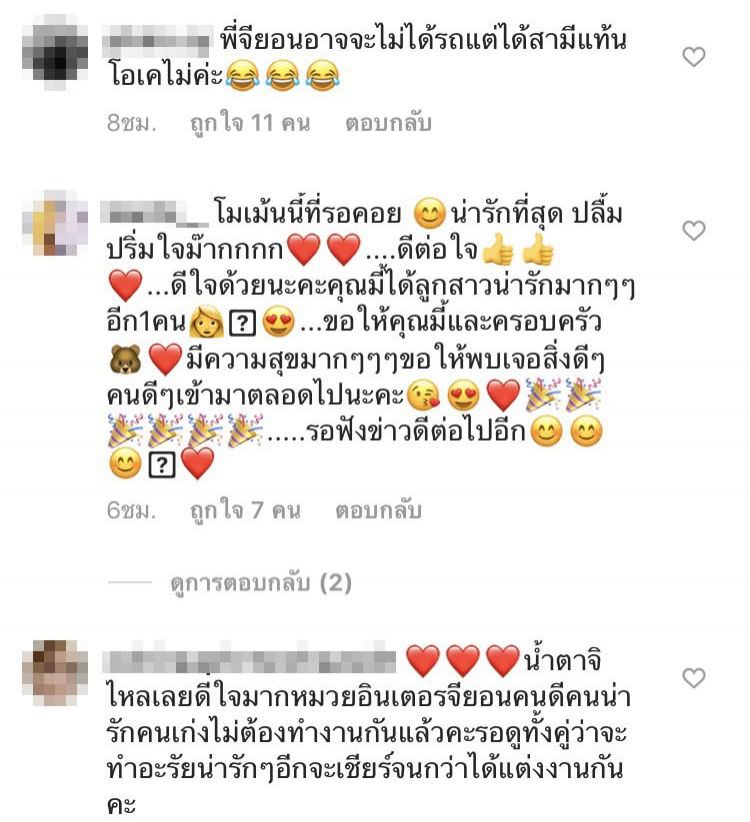Like the second comment about โมเม้นนี้ที่รอคอย

click(x=693, y=231)
